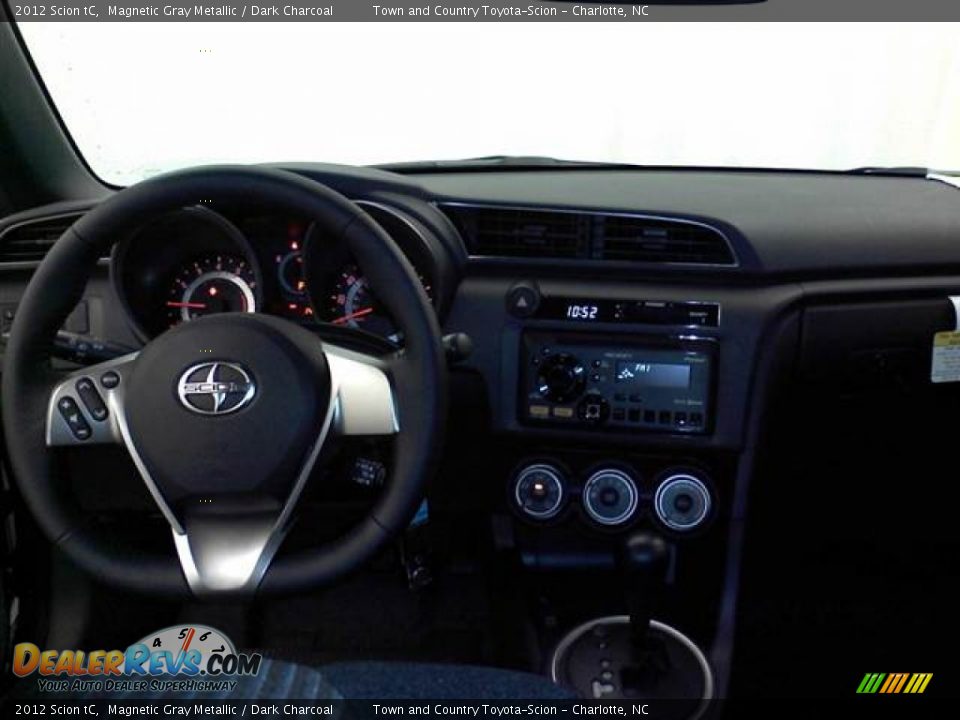This screenshot has width=960, height=720.
Task: Click the seek-up arrow on the wheel rocker
Action: click(85, 386)
